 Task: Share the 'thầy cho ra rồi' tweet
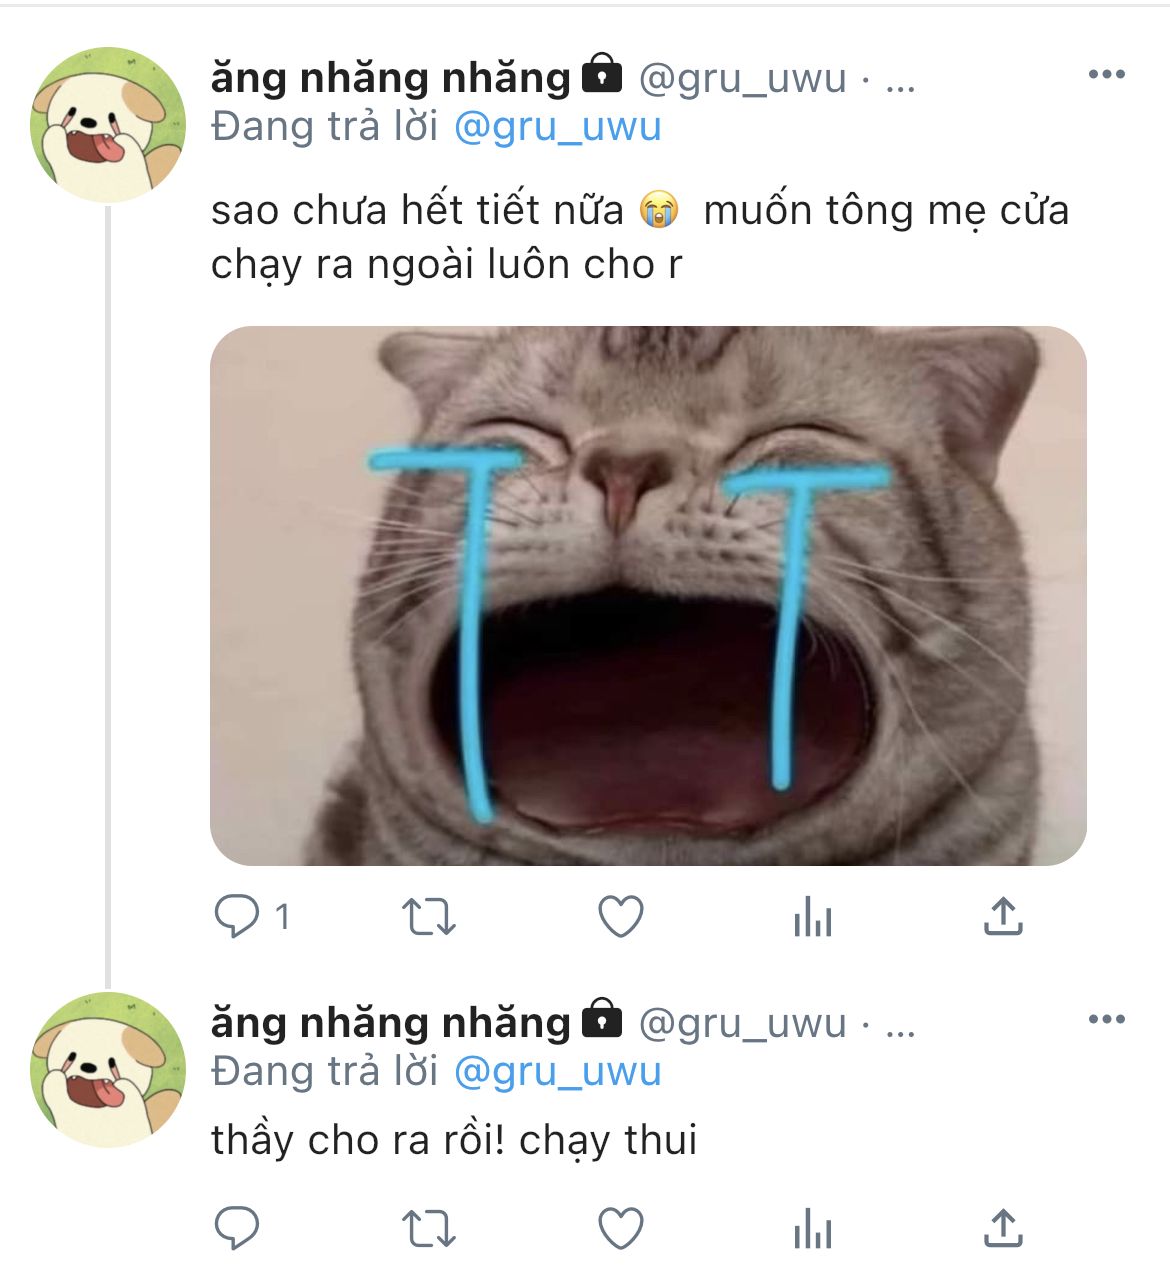1003,1229
